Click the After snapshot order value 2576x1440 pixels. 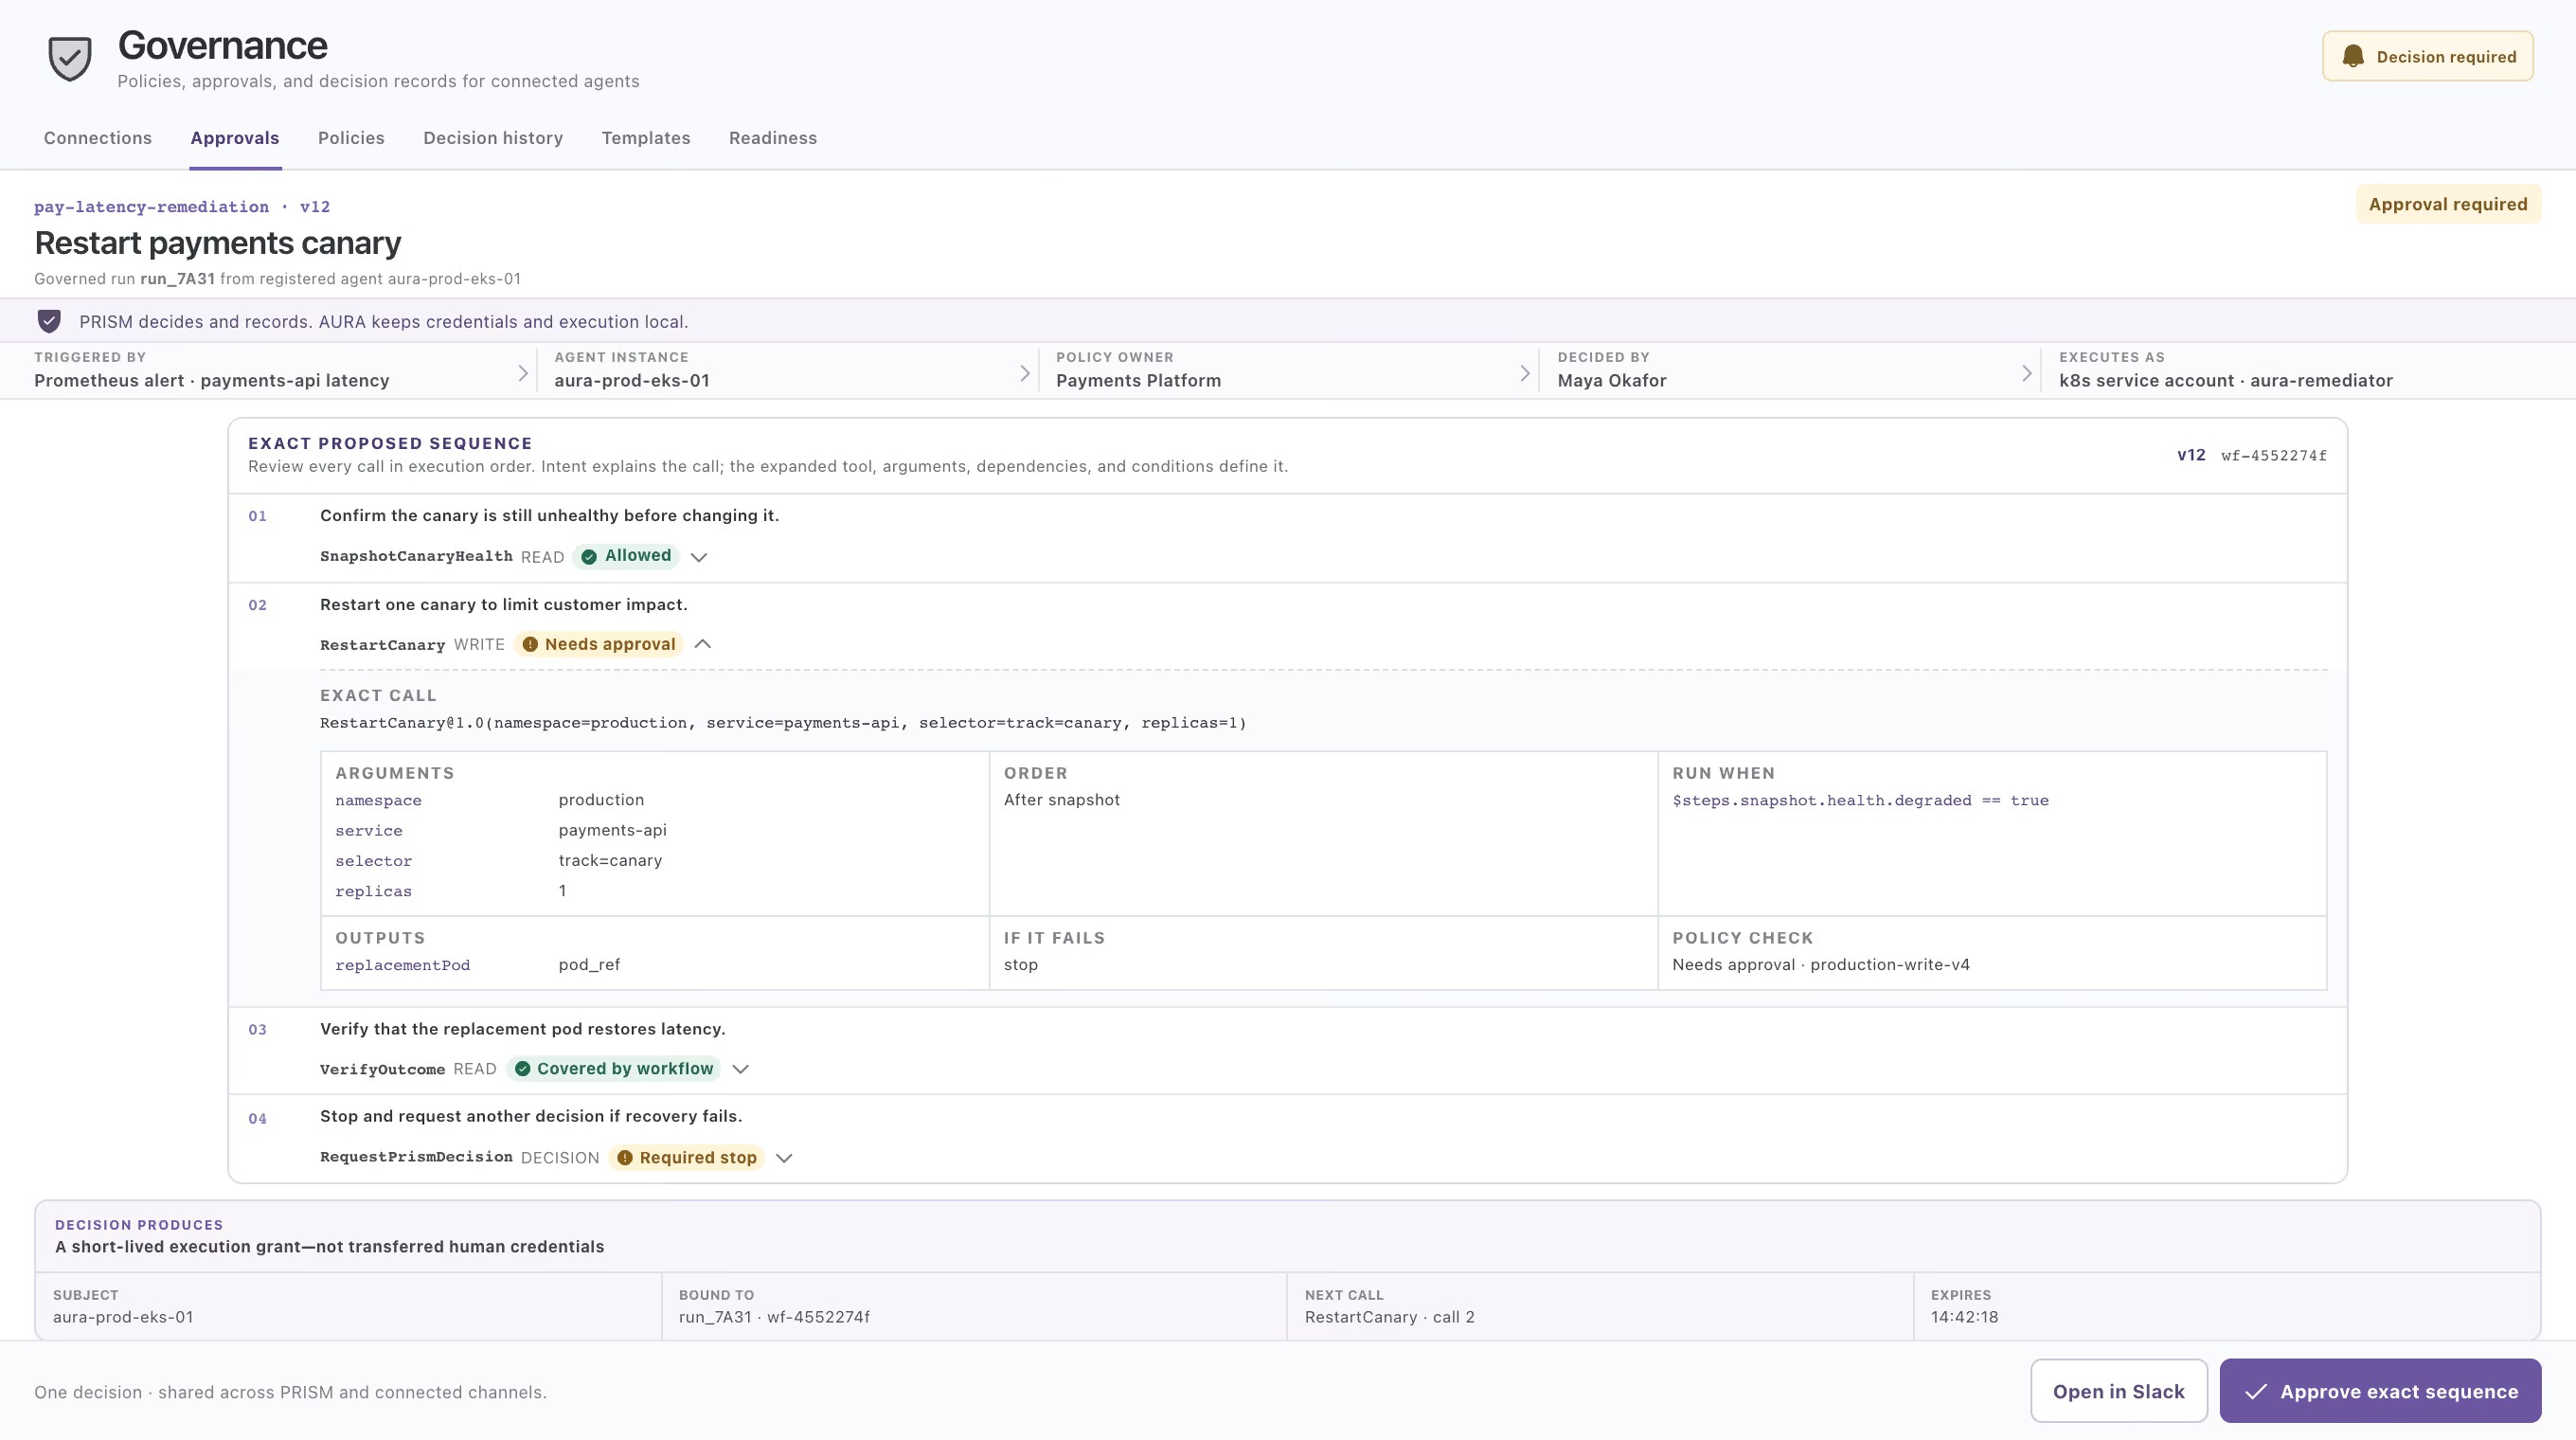[1061, 800]
